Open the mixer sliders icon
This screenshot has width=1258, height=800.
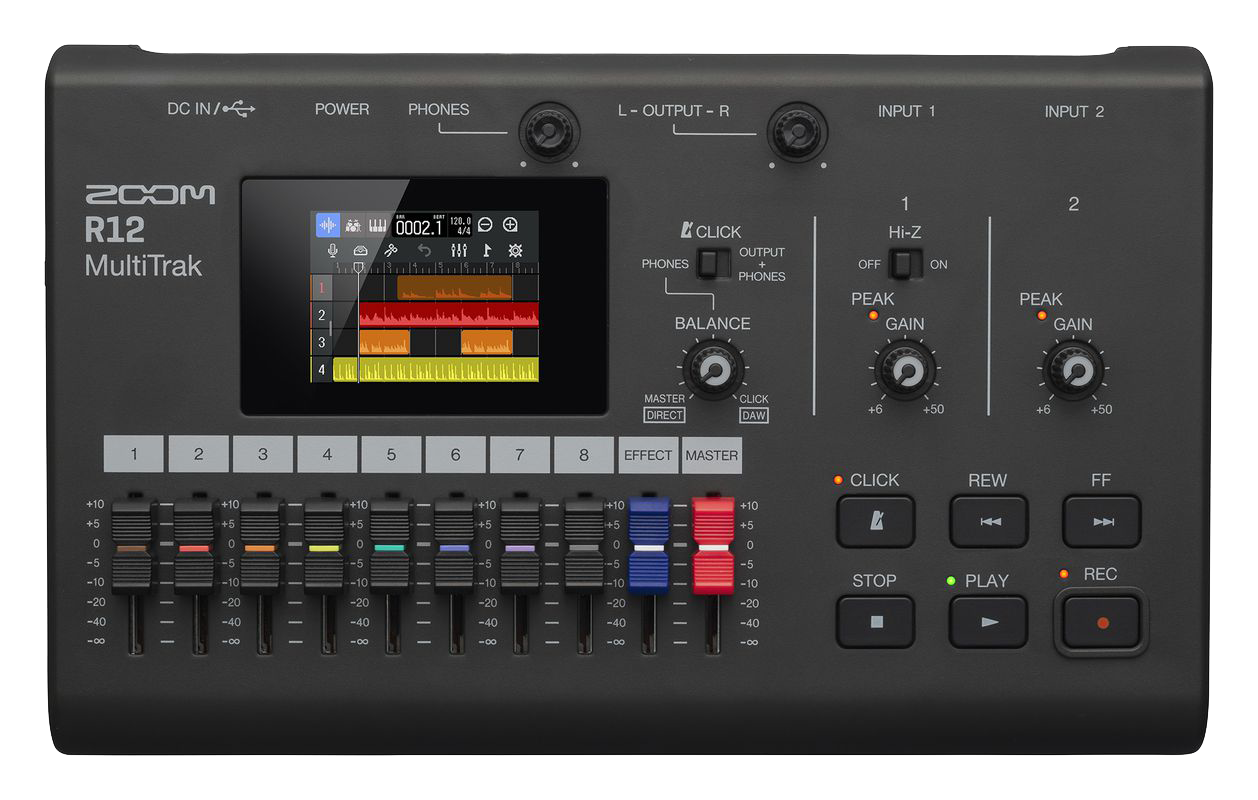coord(459,250)
